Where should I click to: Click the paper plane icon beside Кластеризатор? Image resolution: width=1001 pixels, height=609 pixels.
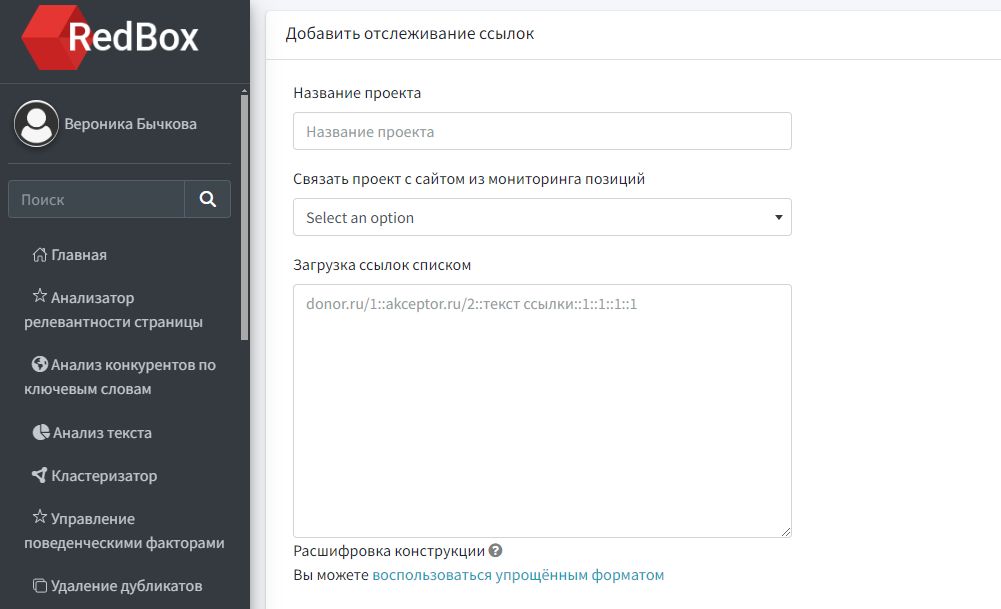click(40, 476)
